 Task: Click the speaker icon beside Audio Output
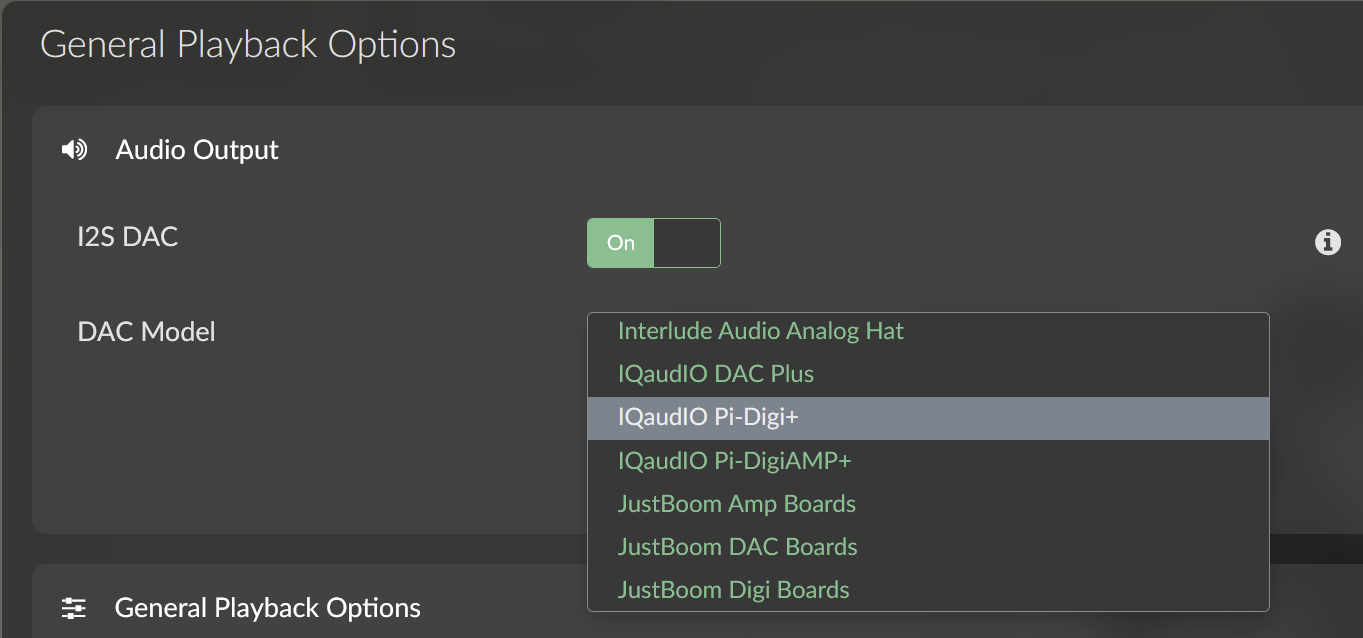74,150
